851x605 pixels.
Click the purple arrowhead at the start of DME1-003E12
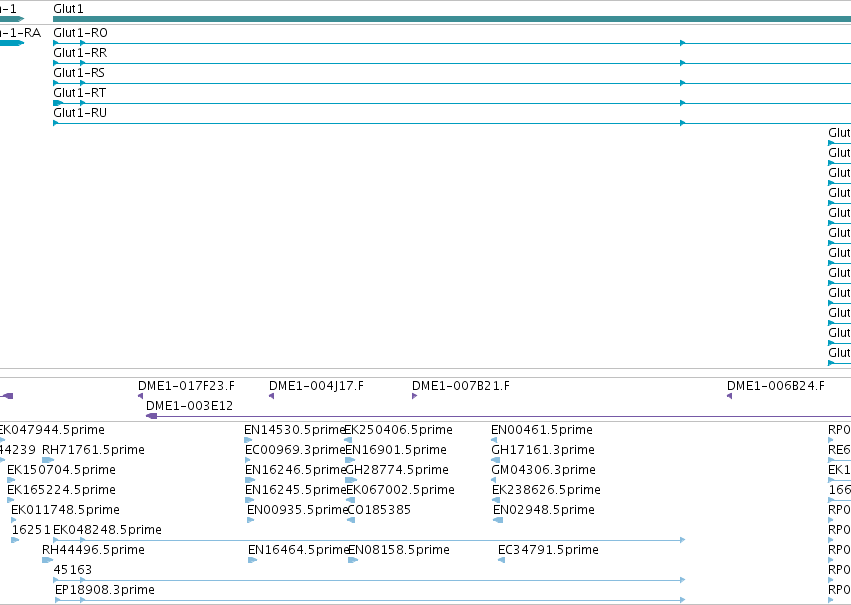click(x=151, y=416)
